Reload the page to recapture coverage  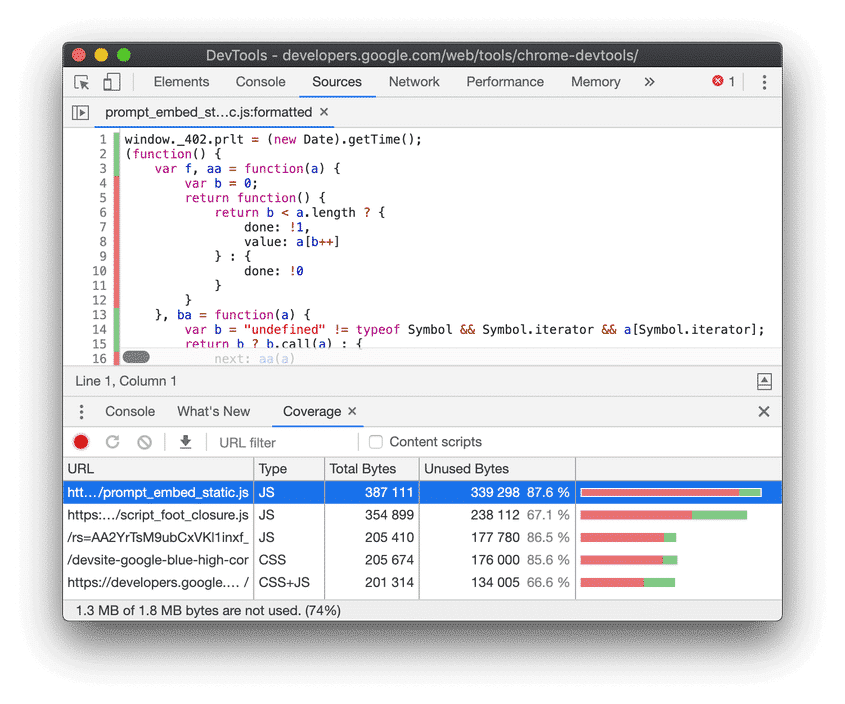(112, 441)
